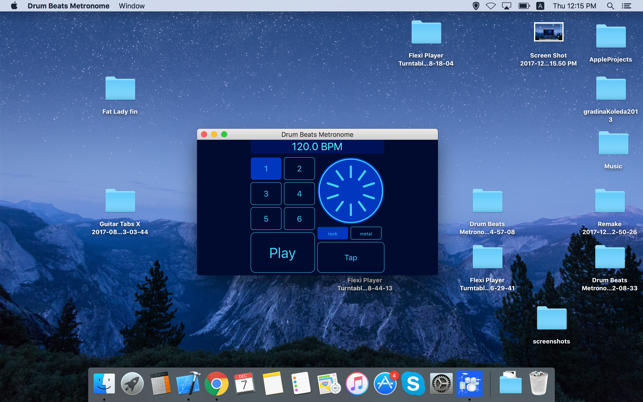Click the 120.0 BPM display
643x402 pixels.
317,147
